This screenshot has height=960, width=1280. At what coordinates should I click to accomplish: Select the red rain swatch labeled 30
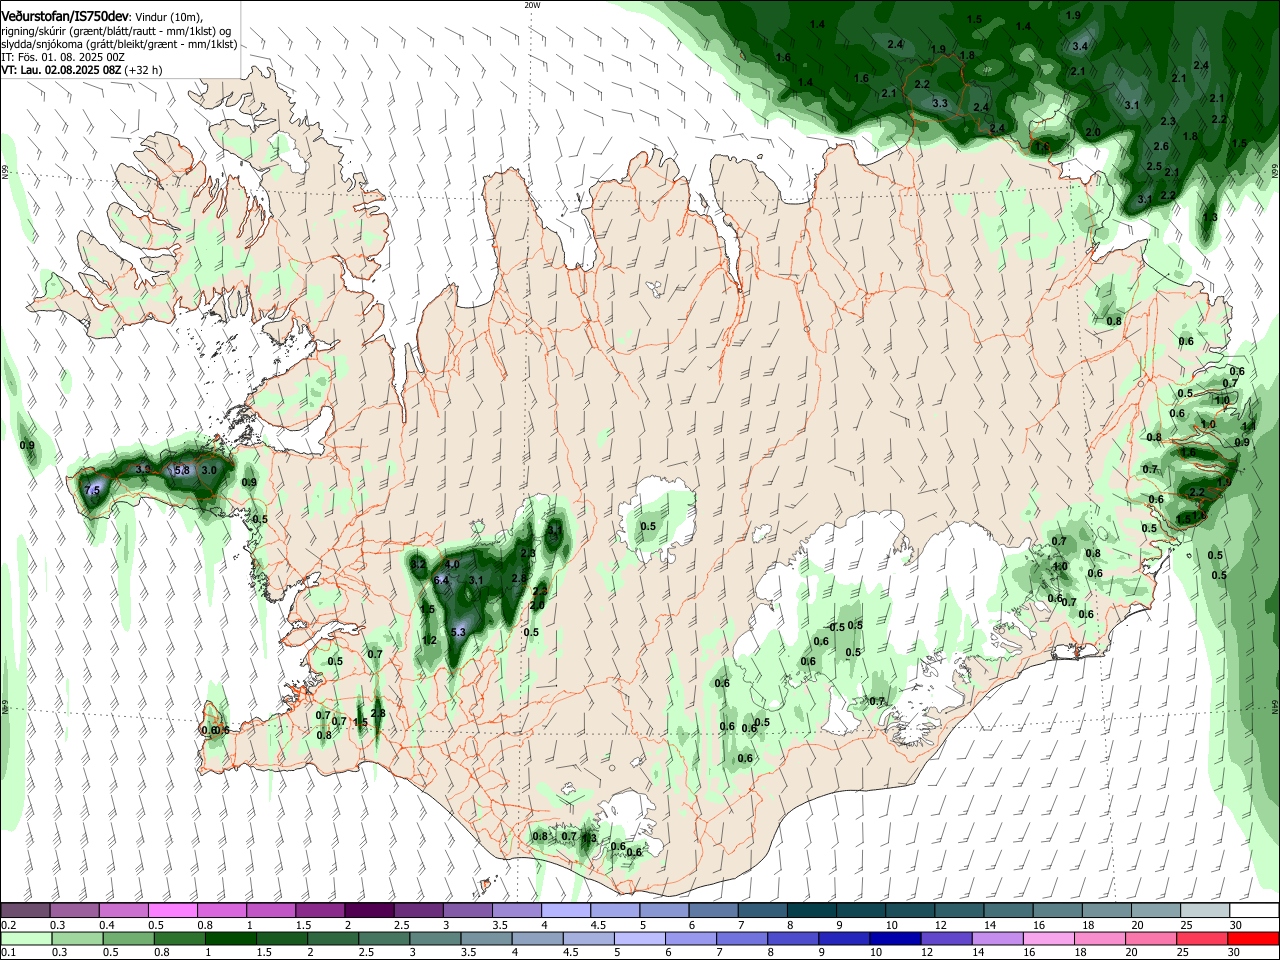1253,938
